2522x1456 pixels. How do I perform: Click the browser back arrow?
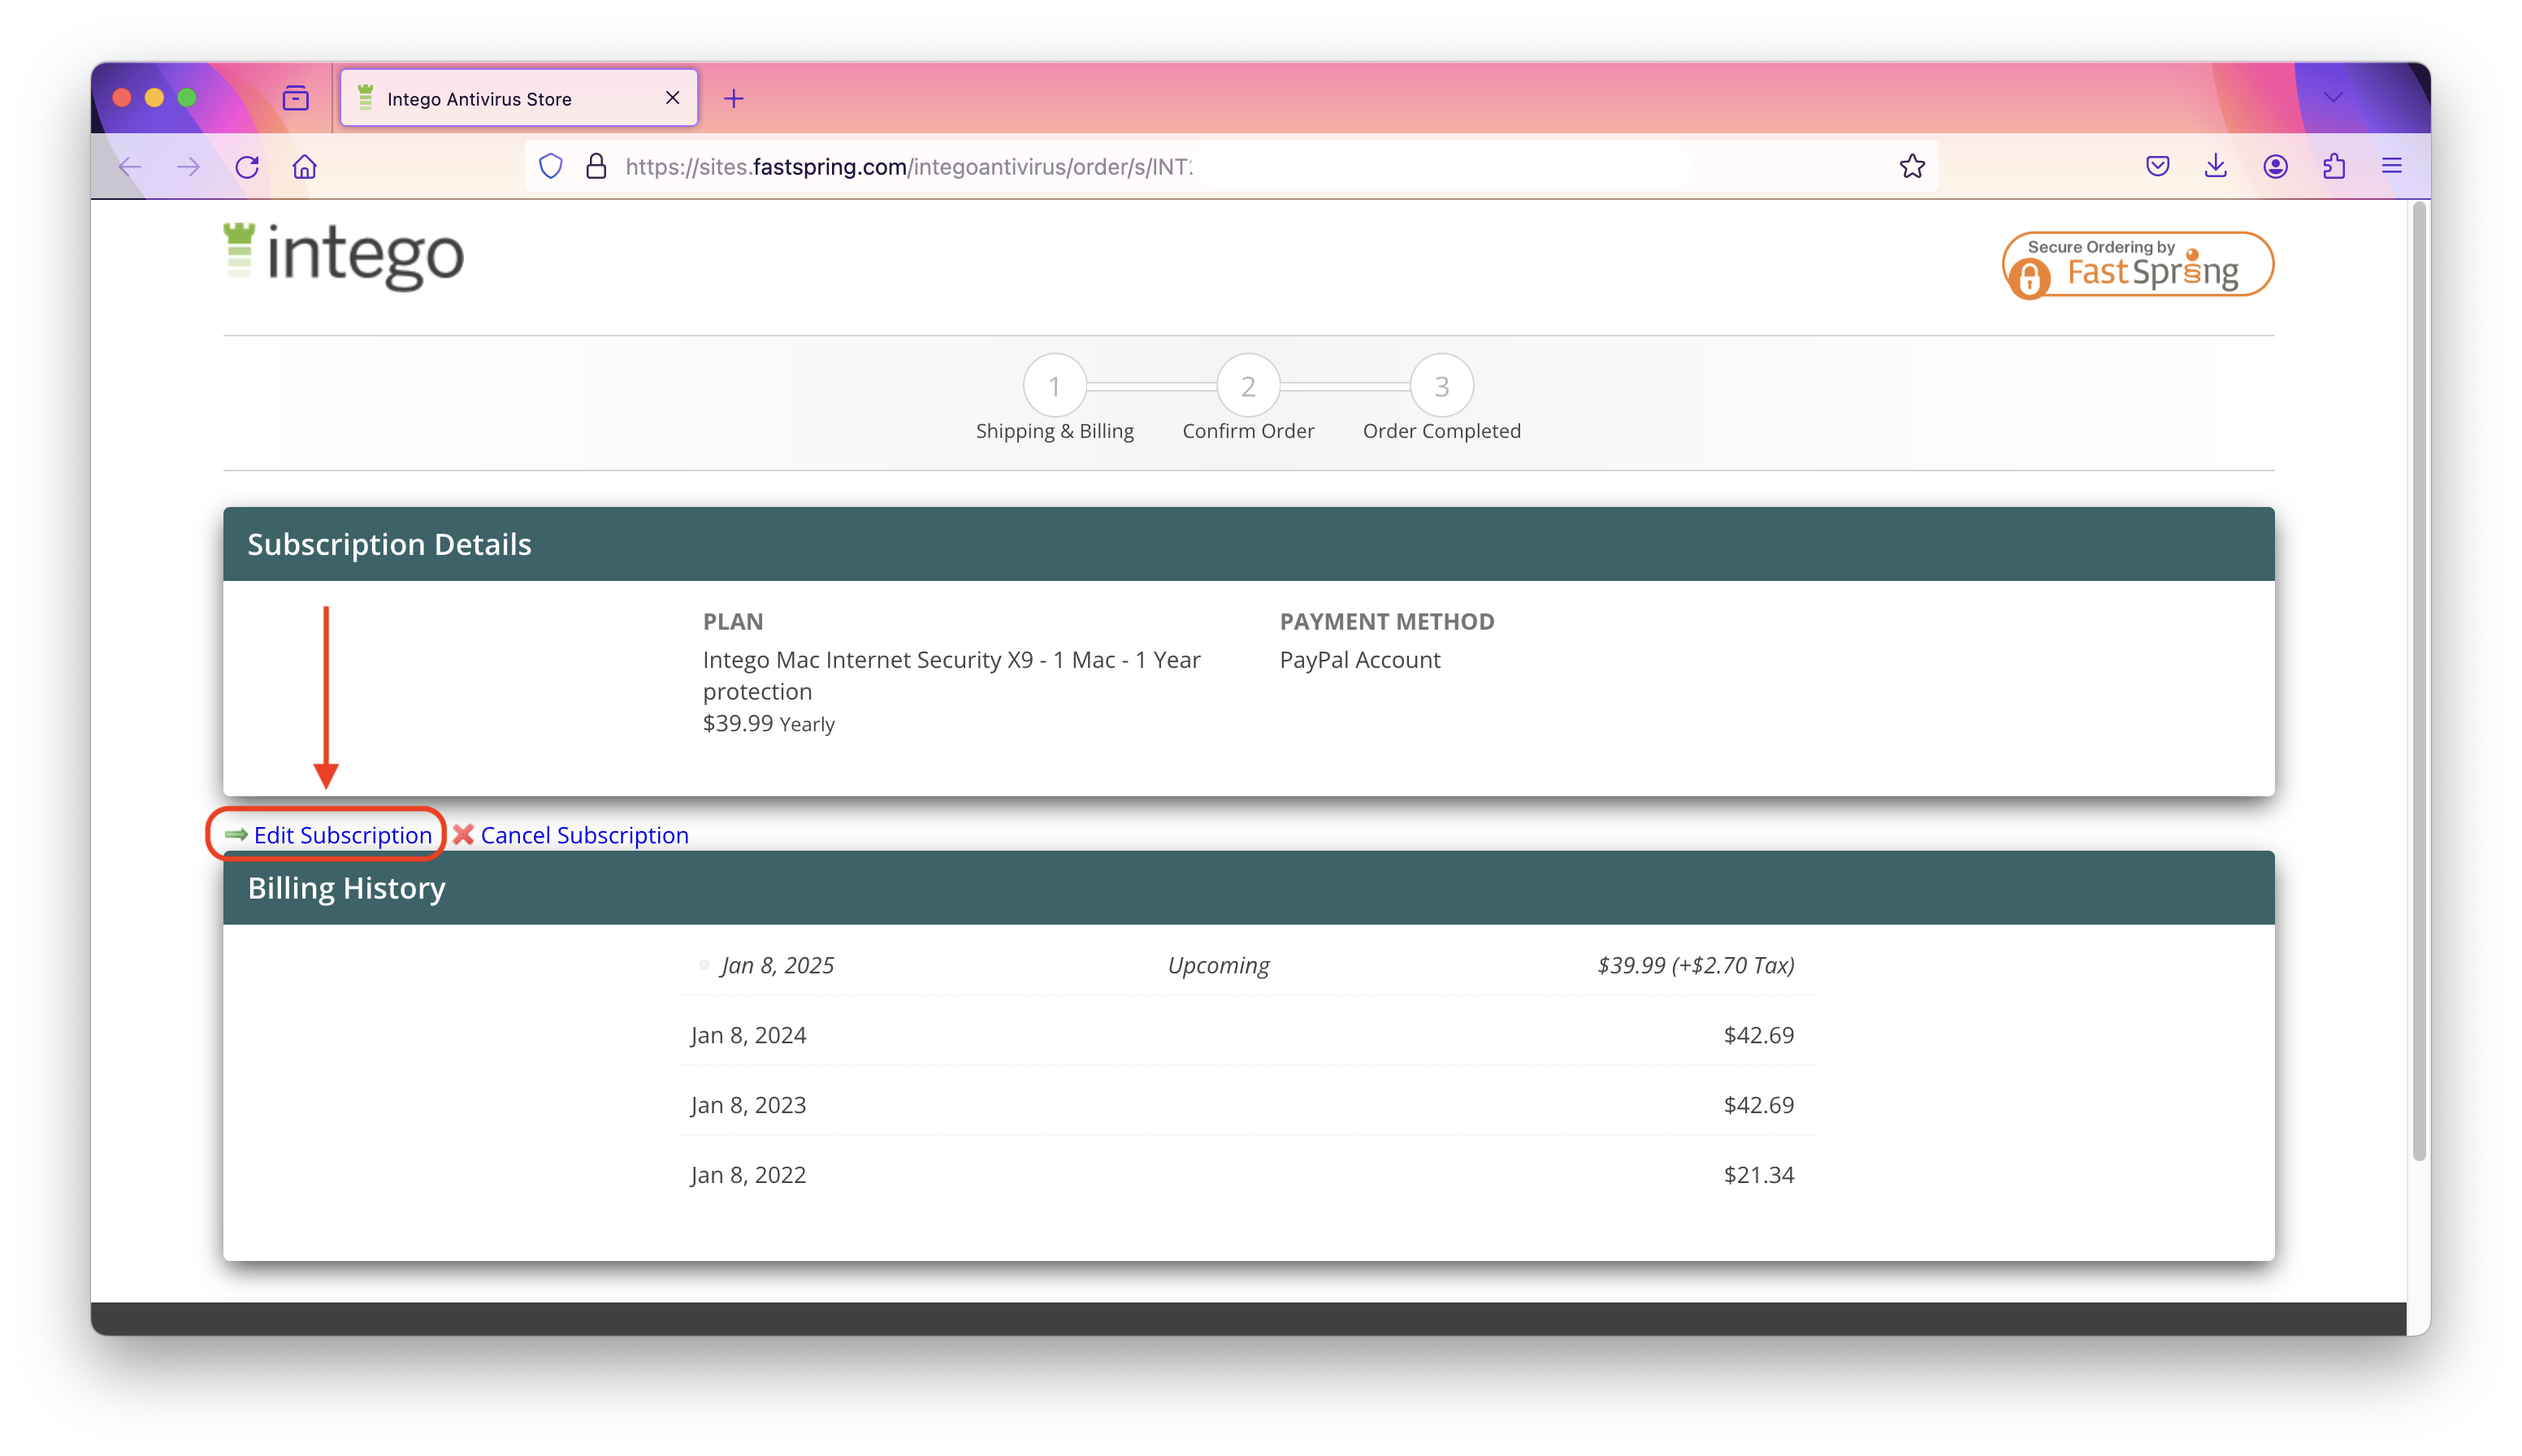pyautogui.click(x=130, y=167)
